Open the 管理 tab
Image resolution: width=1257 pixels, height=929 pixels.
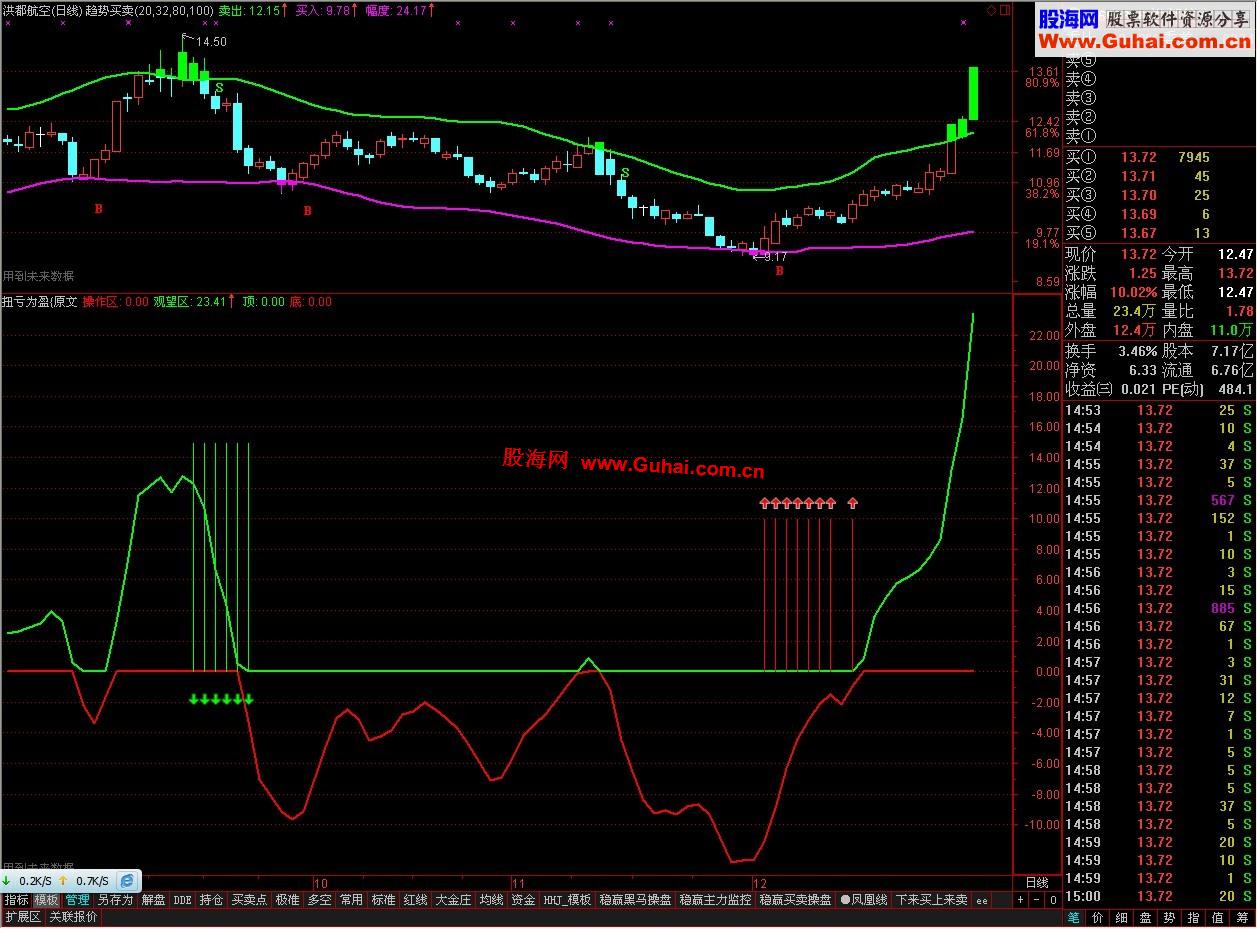coord(77,900)
